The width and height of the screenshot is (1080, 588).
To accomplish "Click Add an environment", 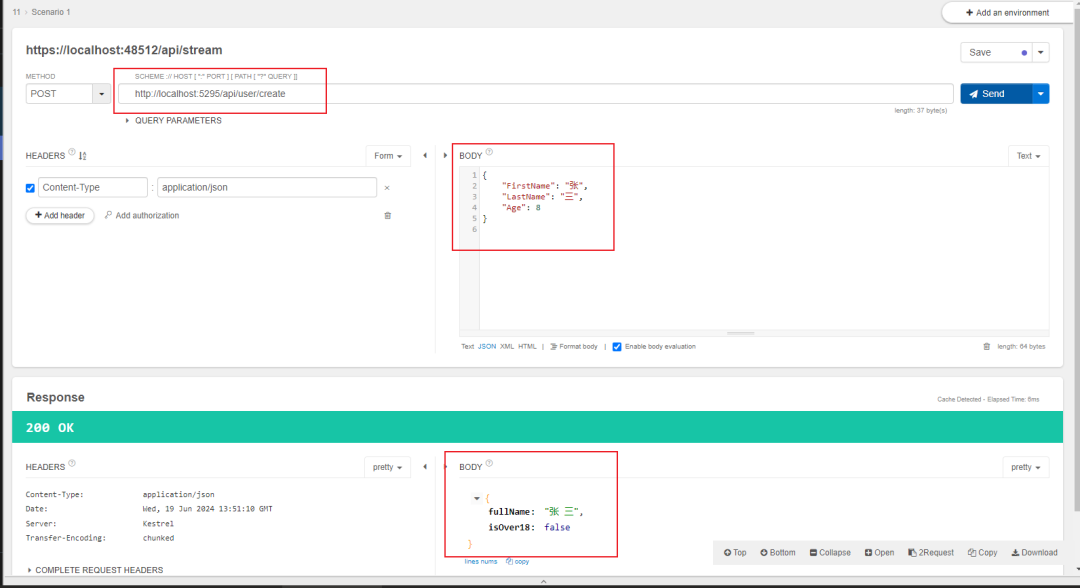I will (1007, 12).
